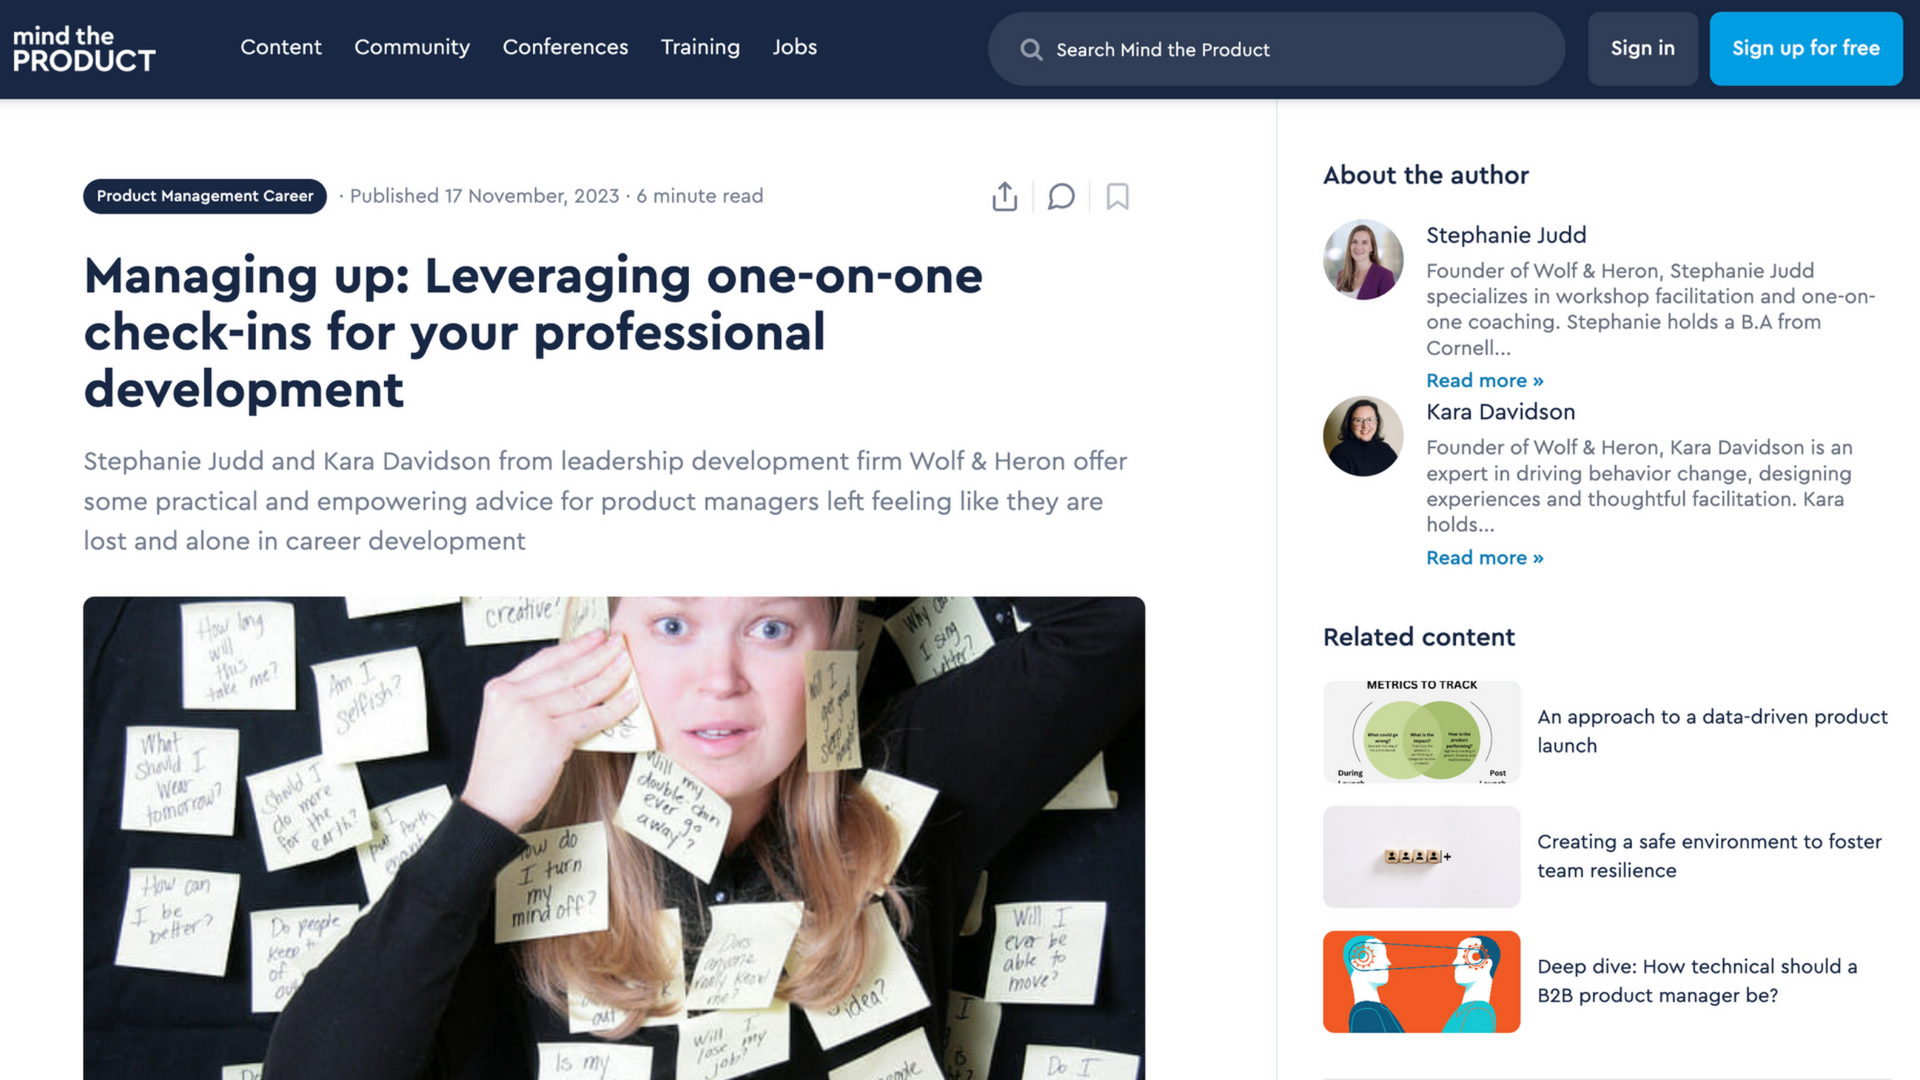Go to the Jobs section
Viewport: 1920px width, 1080px height.
click(795, 47)
